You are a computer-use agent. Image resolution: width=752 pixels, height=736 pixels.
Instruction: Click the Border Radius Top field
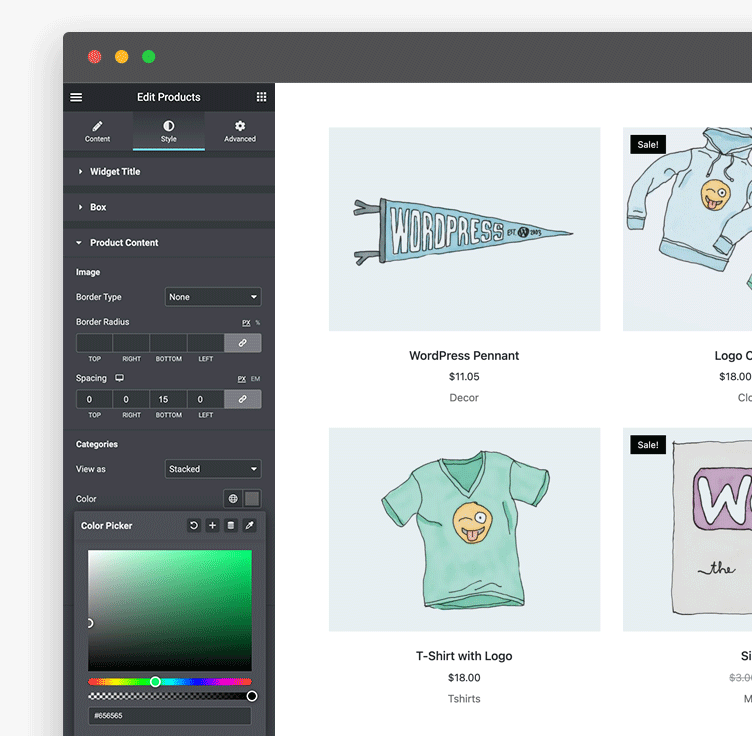94,343
